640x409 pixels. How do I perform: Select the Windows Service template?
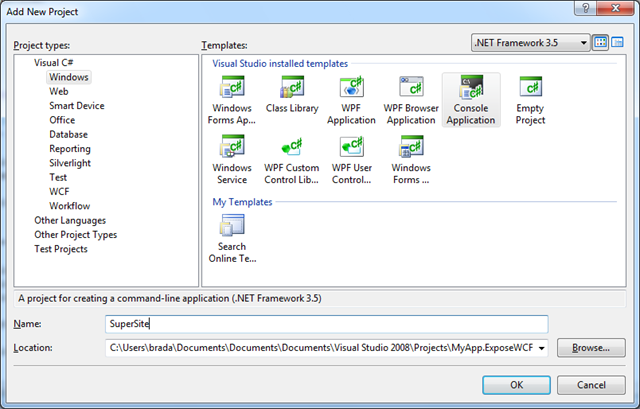tap(232, 160)
